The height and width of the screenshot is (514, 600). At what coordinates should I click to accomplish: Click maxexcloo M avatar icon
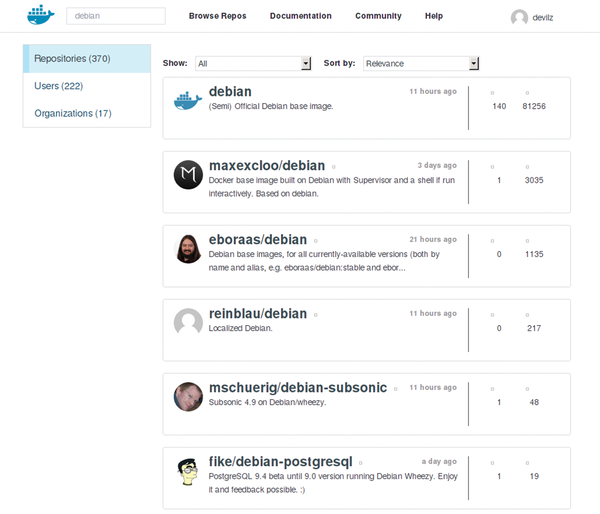(x=188, y=175)
